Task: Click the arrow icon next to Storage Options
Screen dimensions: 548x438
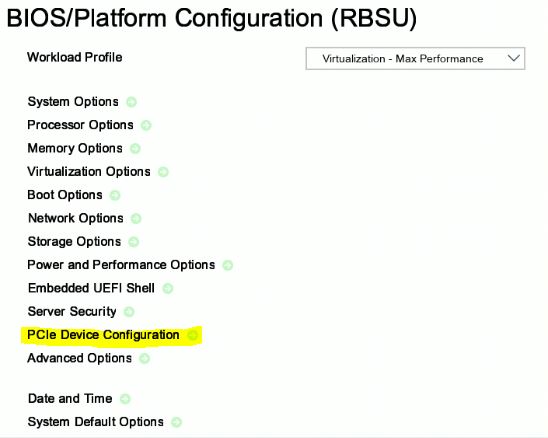Action: (x=134, y=242)
